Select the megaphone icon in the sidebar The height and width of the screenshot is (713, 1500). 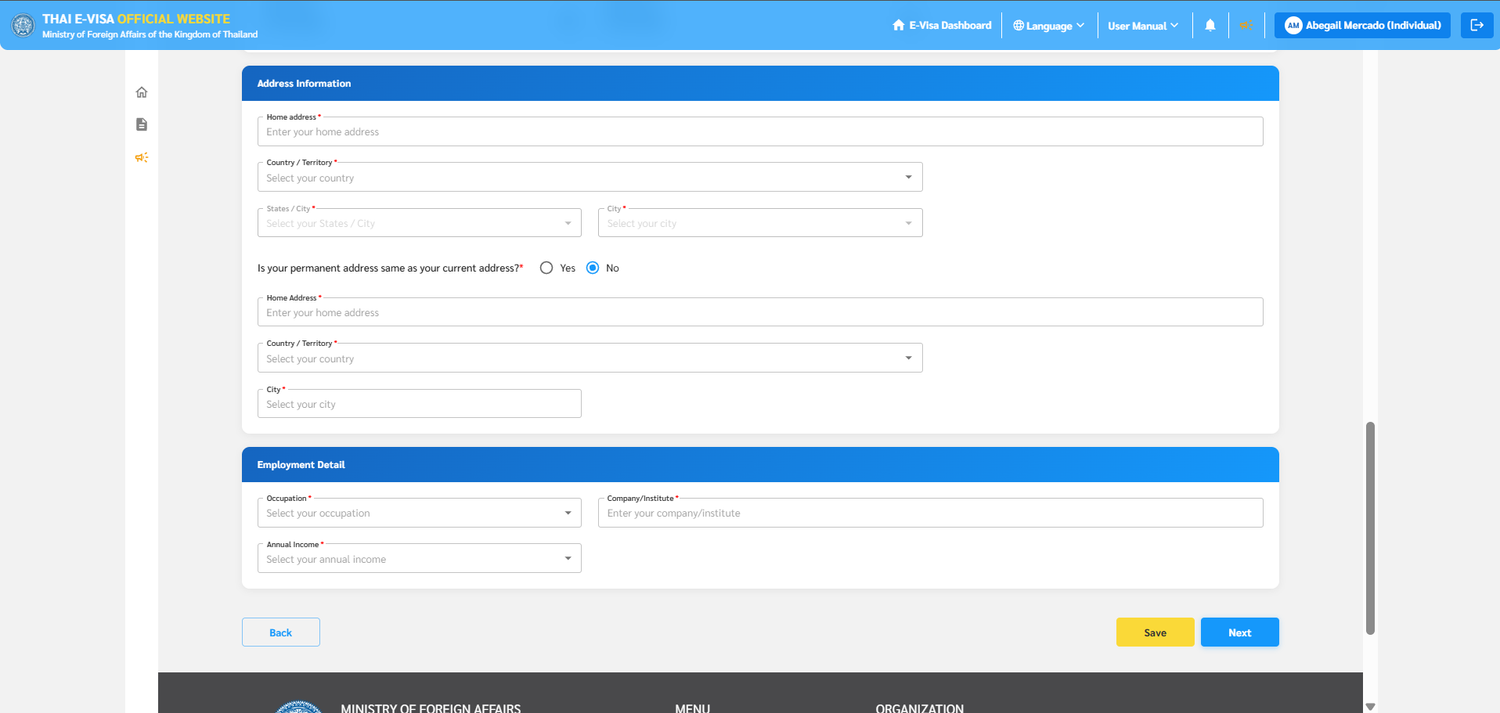point(142,157)
